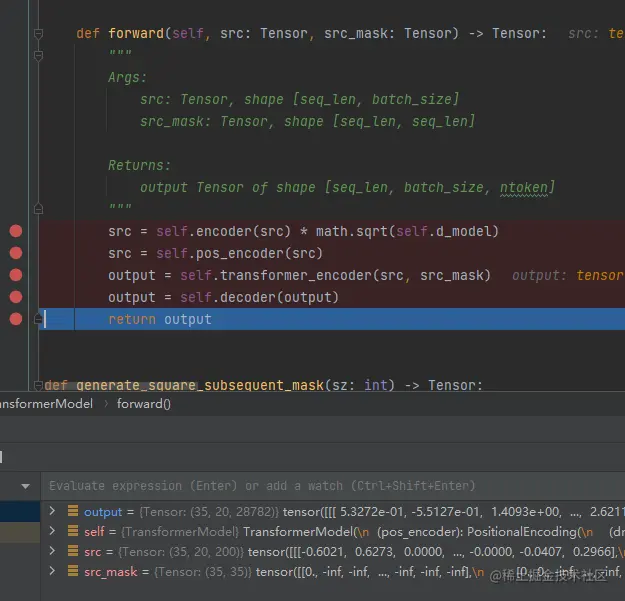Open the watch history dropdown arrow
Viewport: 625px width, 601px height.
[26, 486]
